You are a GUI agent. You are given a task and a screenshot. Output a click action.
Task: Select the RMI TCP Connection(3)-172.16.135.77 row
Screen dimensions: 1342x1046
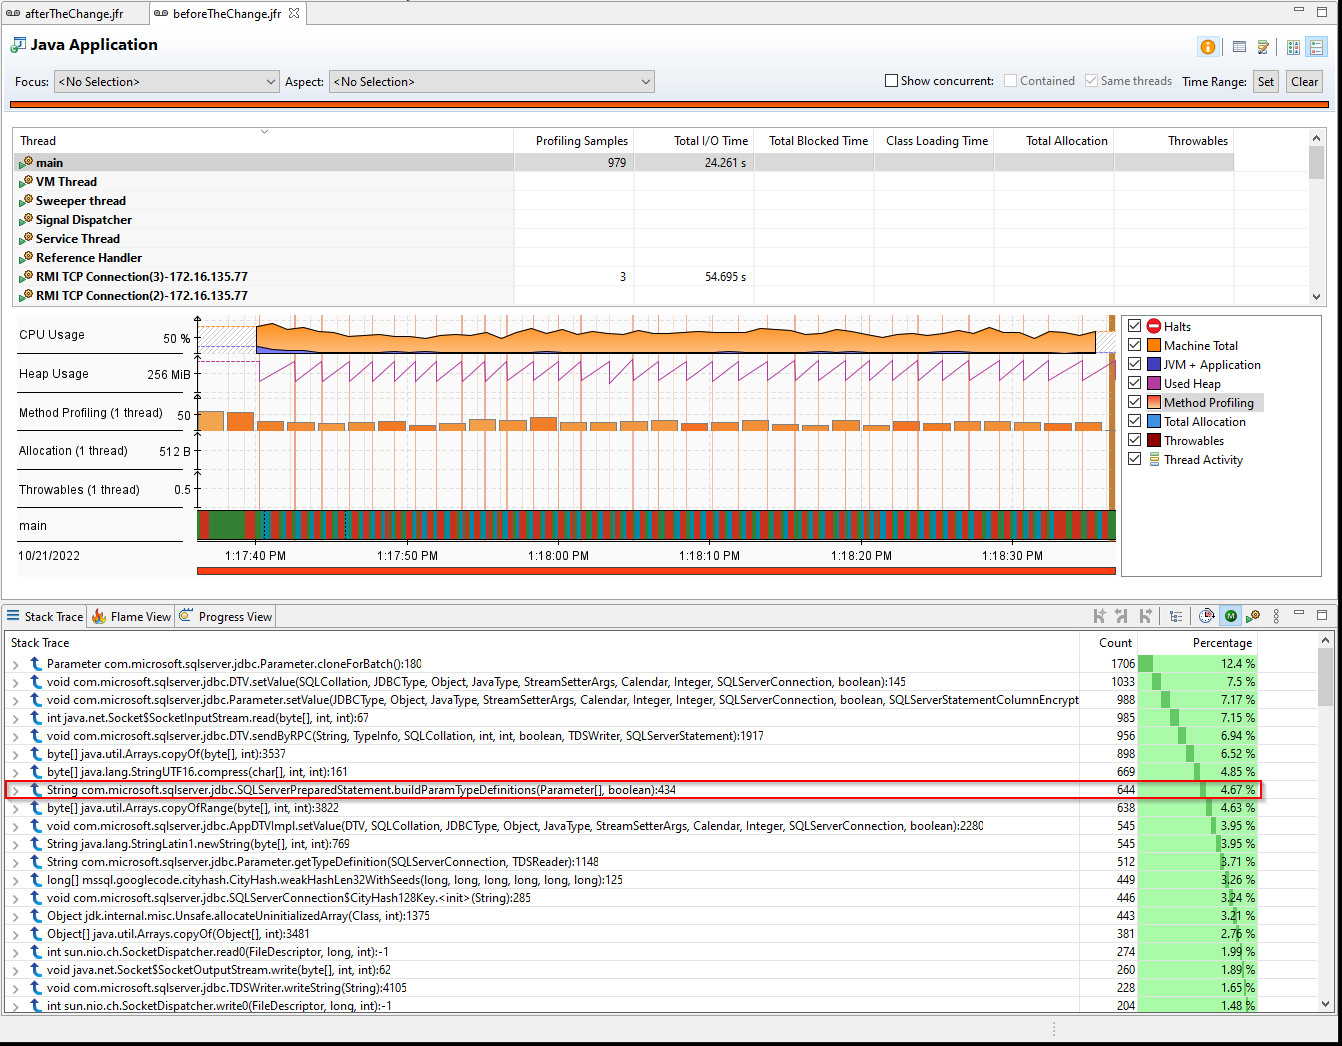tap(624, 277)
